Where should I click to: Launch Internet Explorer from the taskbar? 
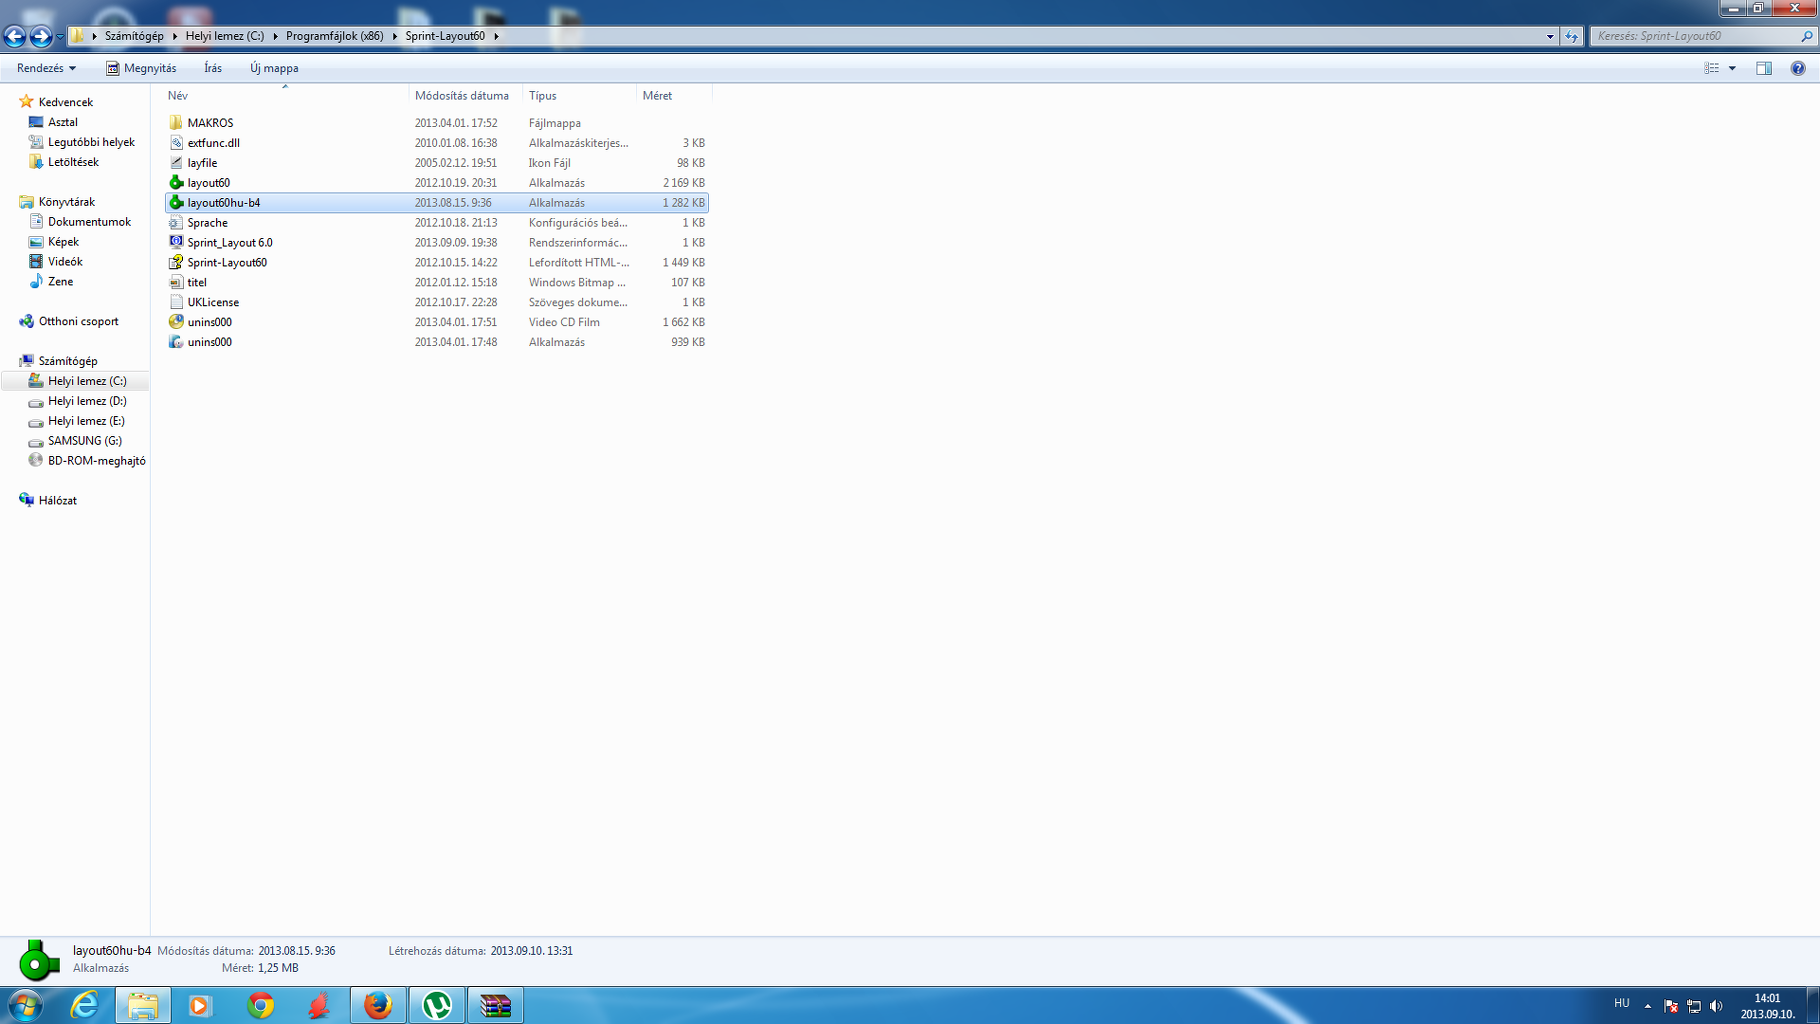pyautogui.click(x=84, y=1005)
